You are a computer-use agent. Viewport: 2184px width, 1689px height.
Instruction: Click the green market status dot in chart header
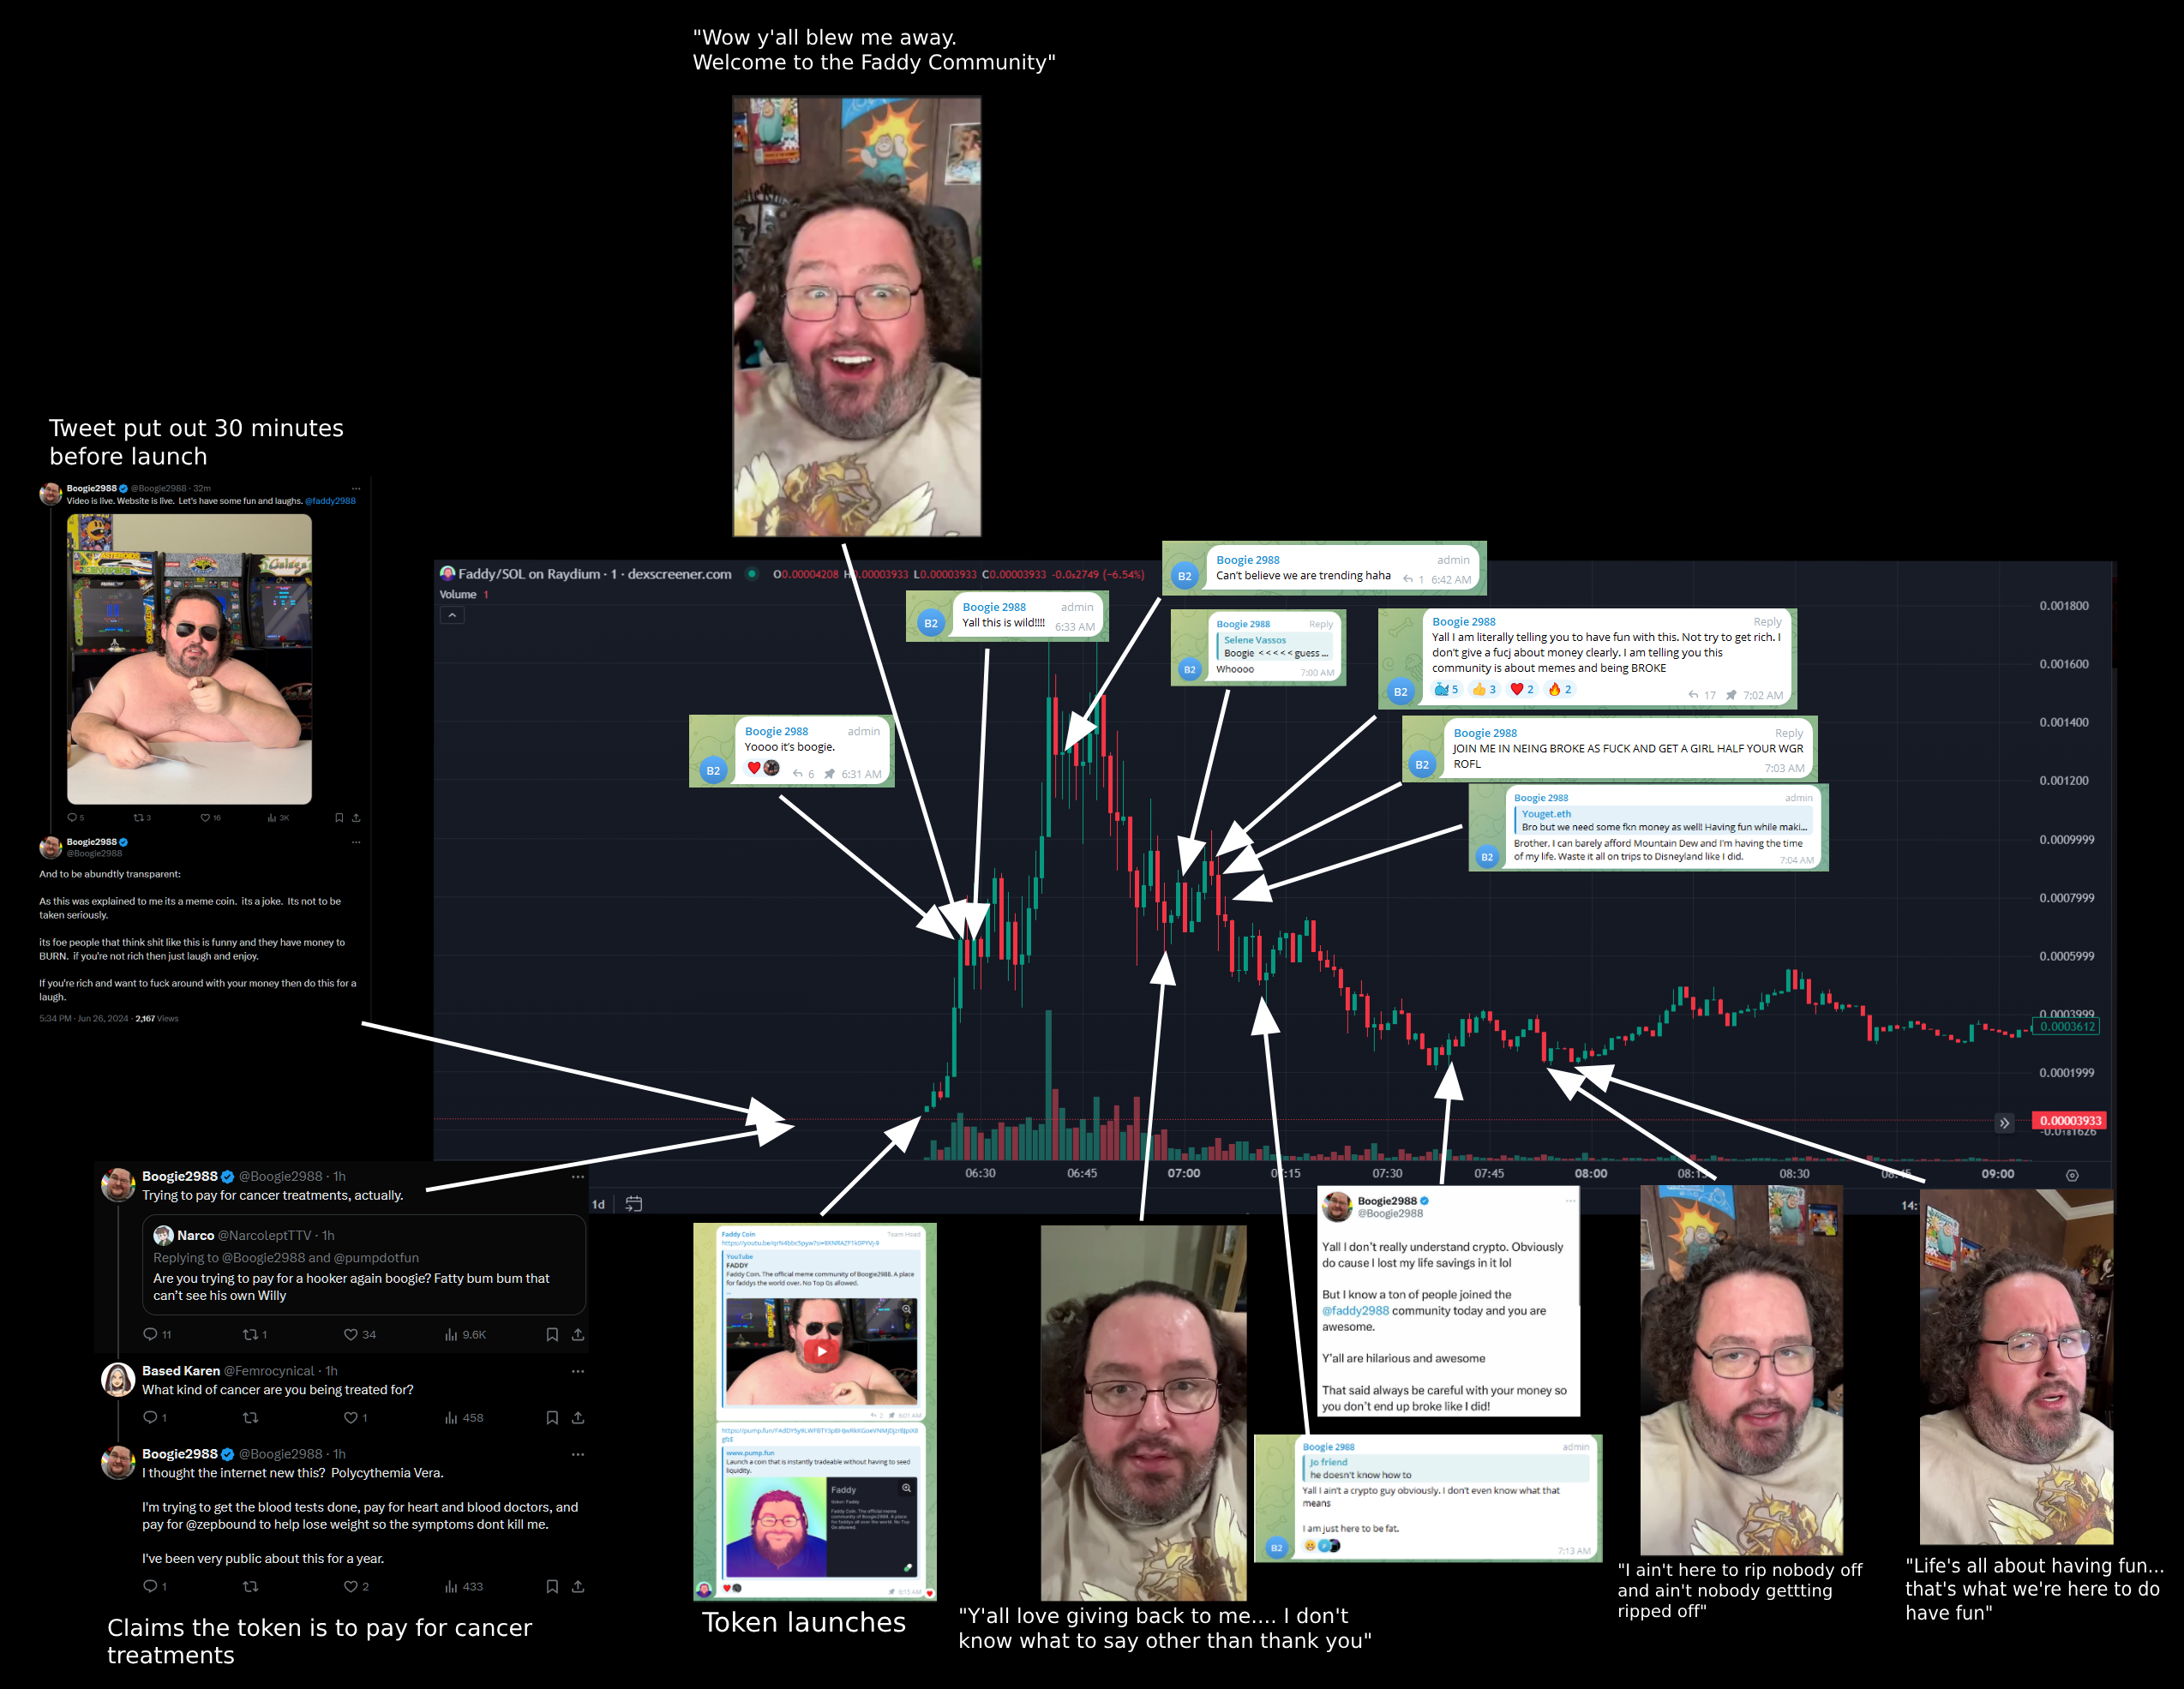tap(751, 574)
